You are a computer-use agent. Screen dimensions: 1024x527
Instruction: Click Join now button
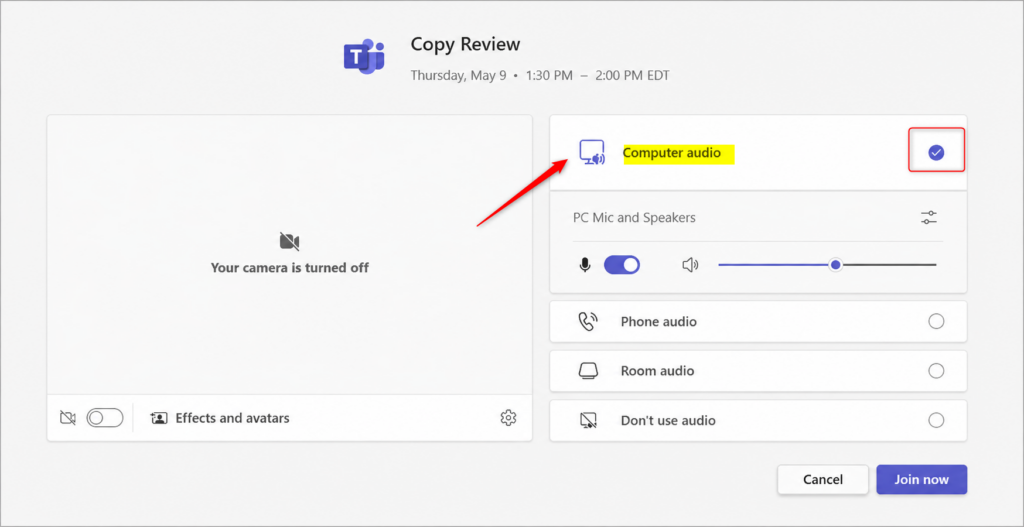(921, 479)
